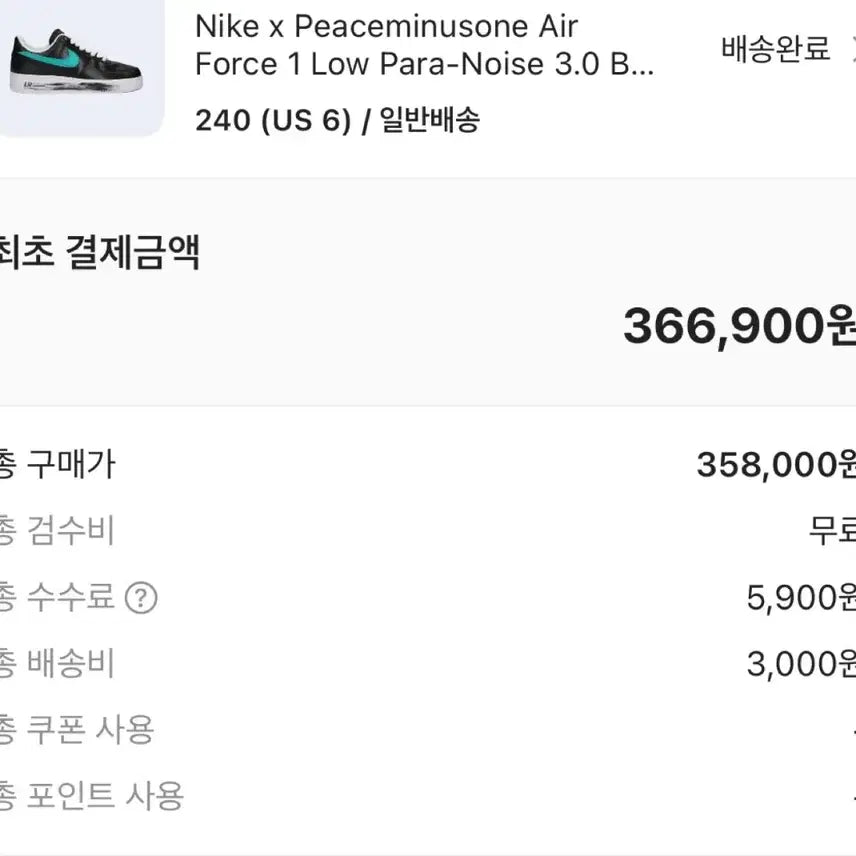Tap the 배송완료 status label
856x856 pixels.
point(776,49)
